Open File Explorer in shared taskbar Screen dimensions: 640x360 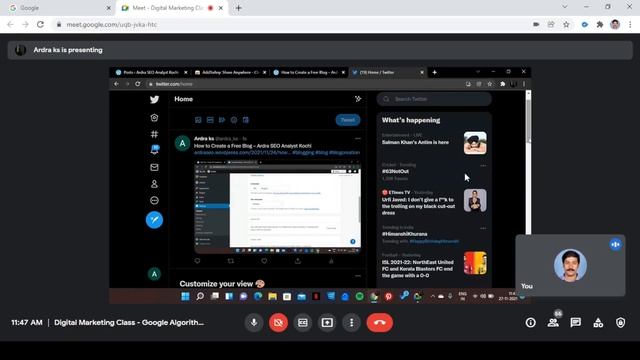tap(272, 296)
